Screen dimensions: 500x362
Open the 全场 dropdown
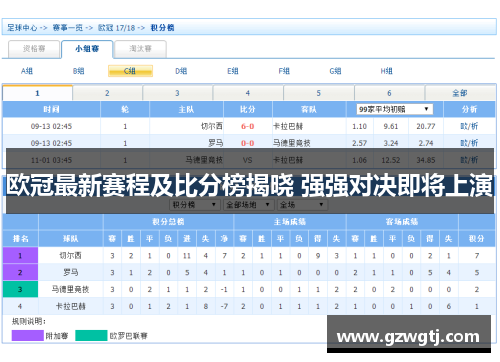[302, 205]
